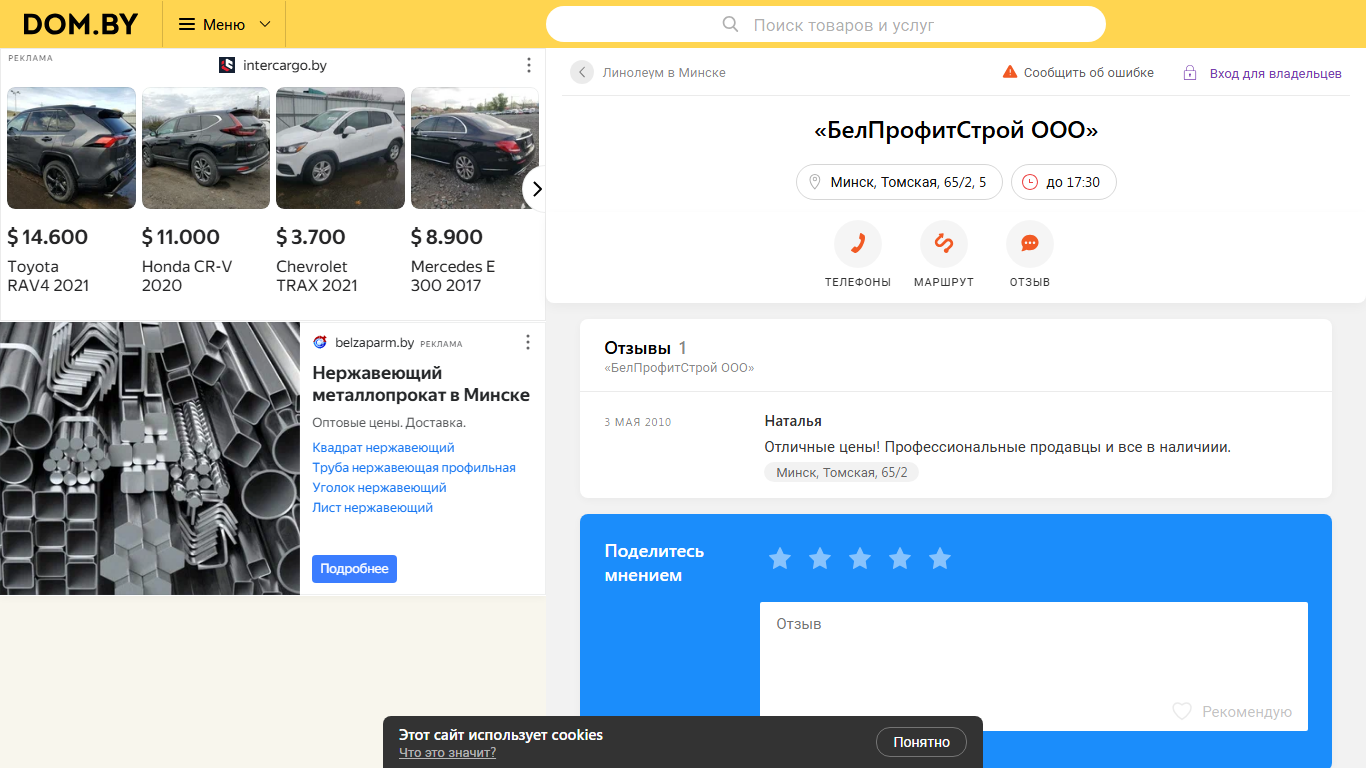The height and width of the screenshot is (768, 1366).
Task: Click the padlock owner login icon
Action: tap(1190, 73)
